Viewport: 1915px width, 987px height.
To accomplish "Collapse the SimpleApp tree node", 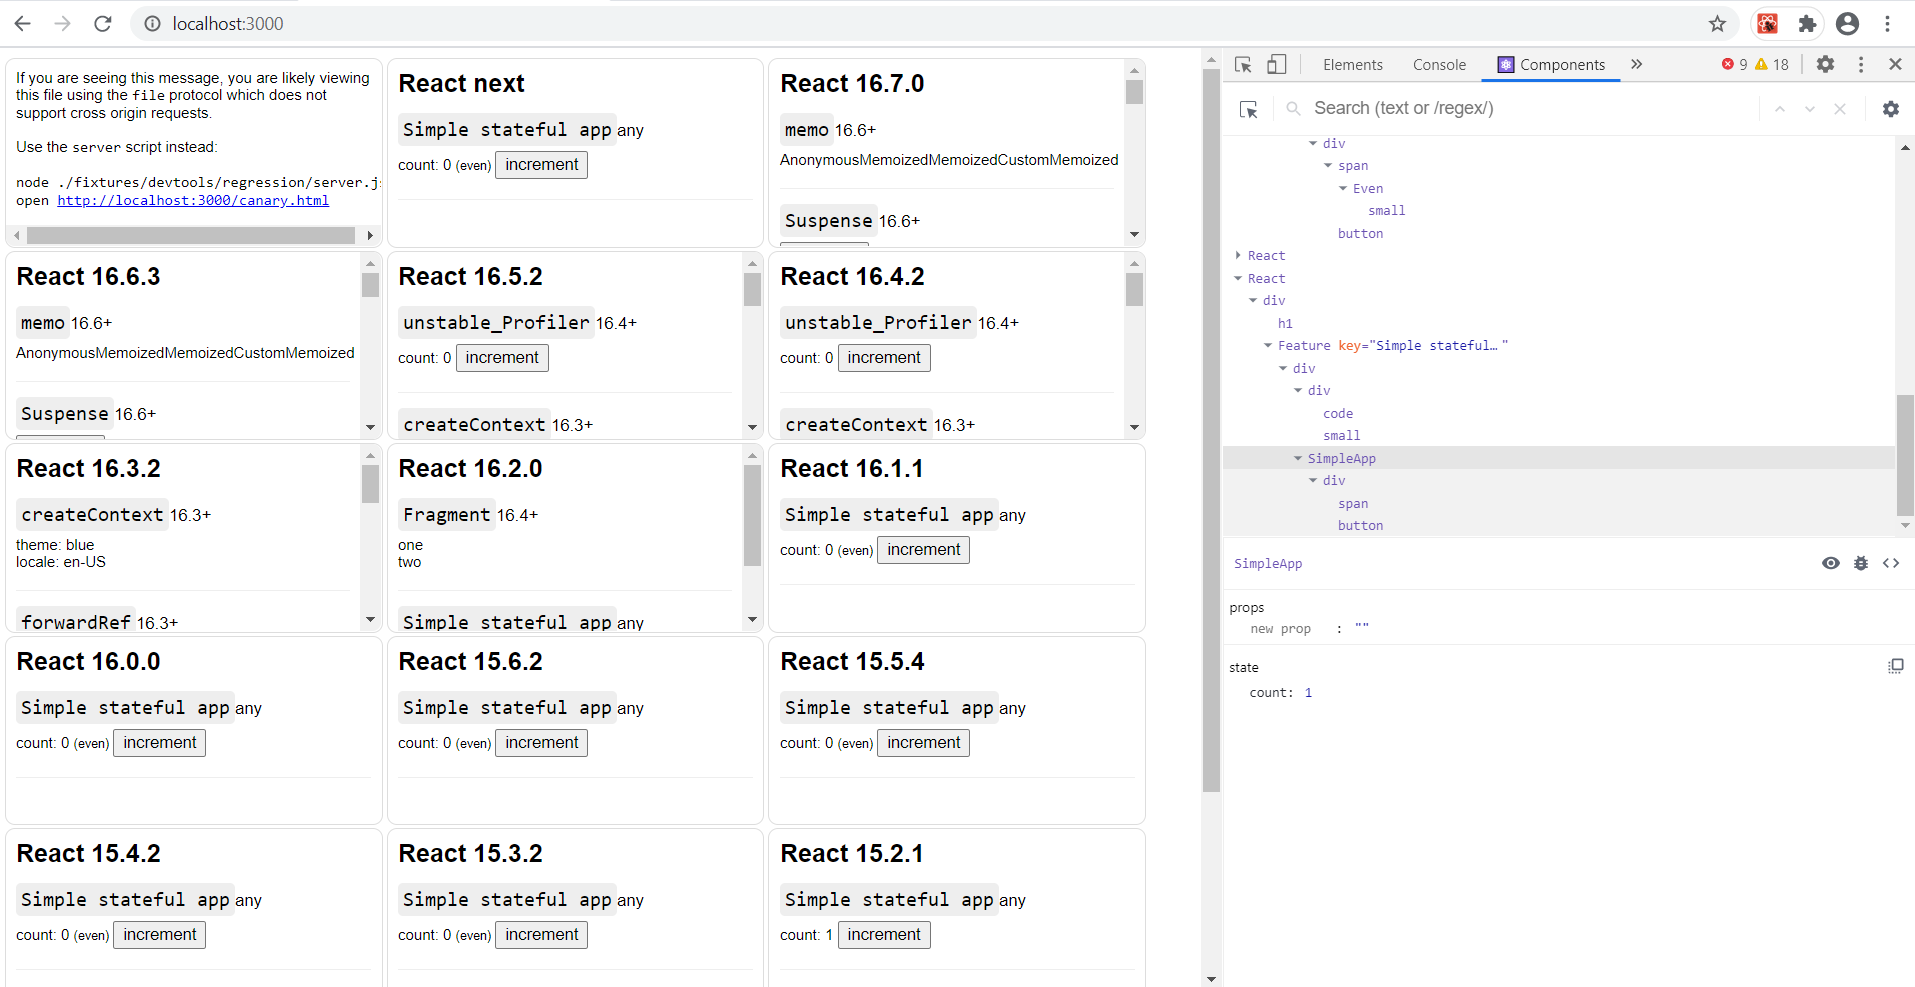I will (1298, 458).
